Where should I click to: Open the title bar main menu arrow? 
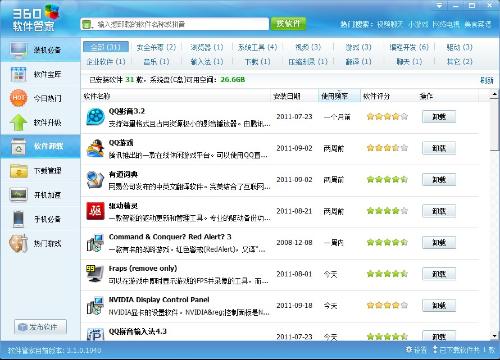coord(440,5)
